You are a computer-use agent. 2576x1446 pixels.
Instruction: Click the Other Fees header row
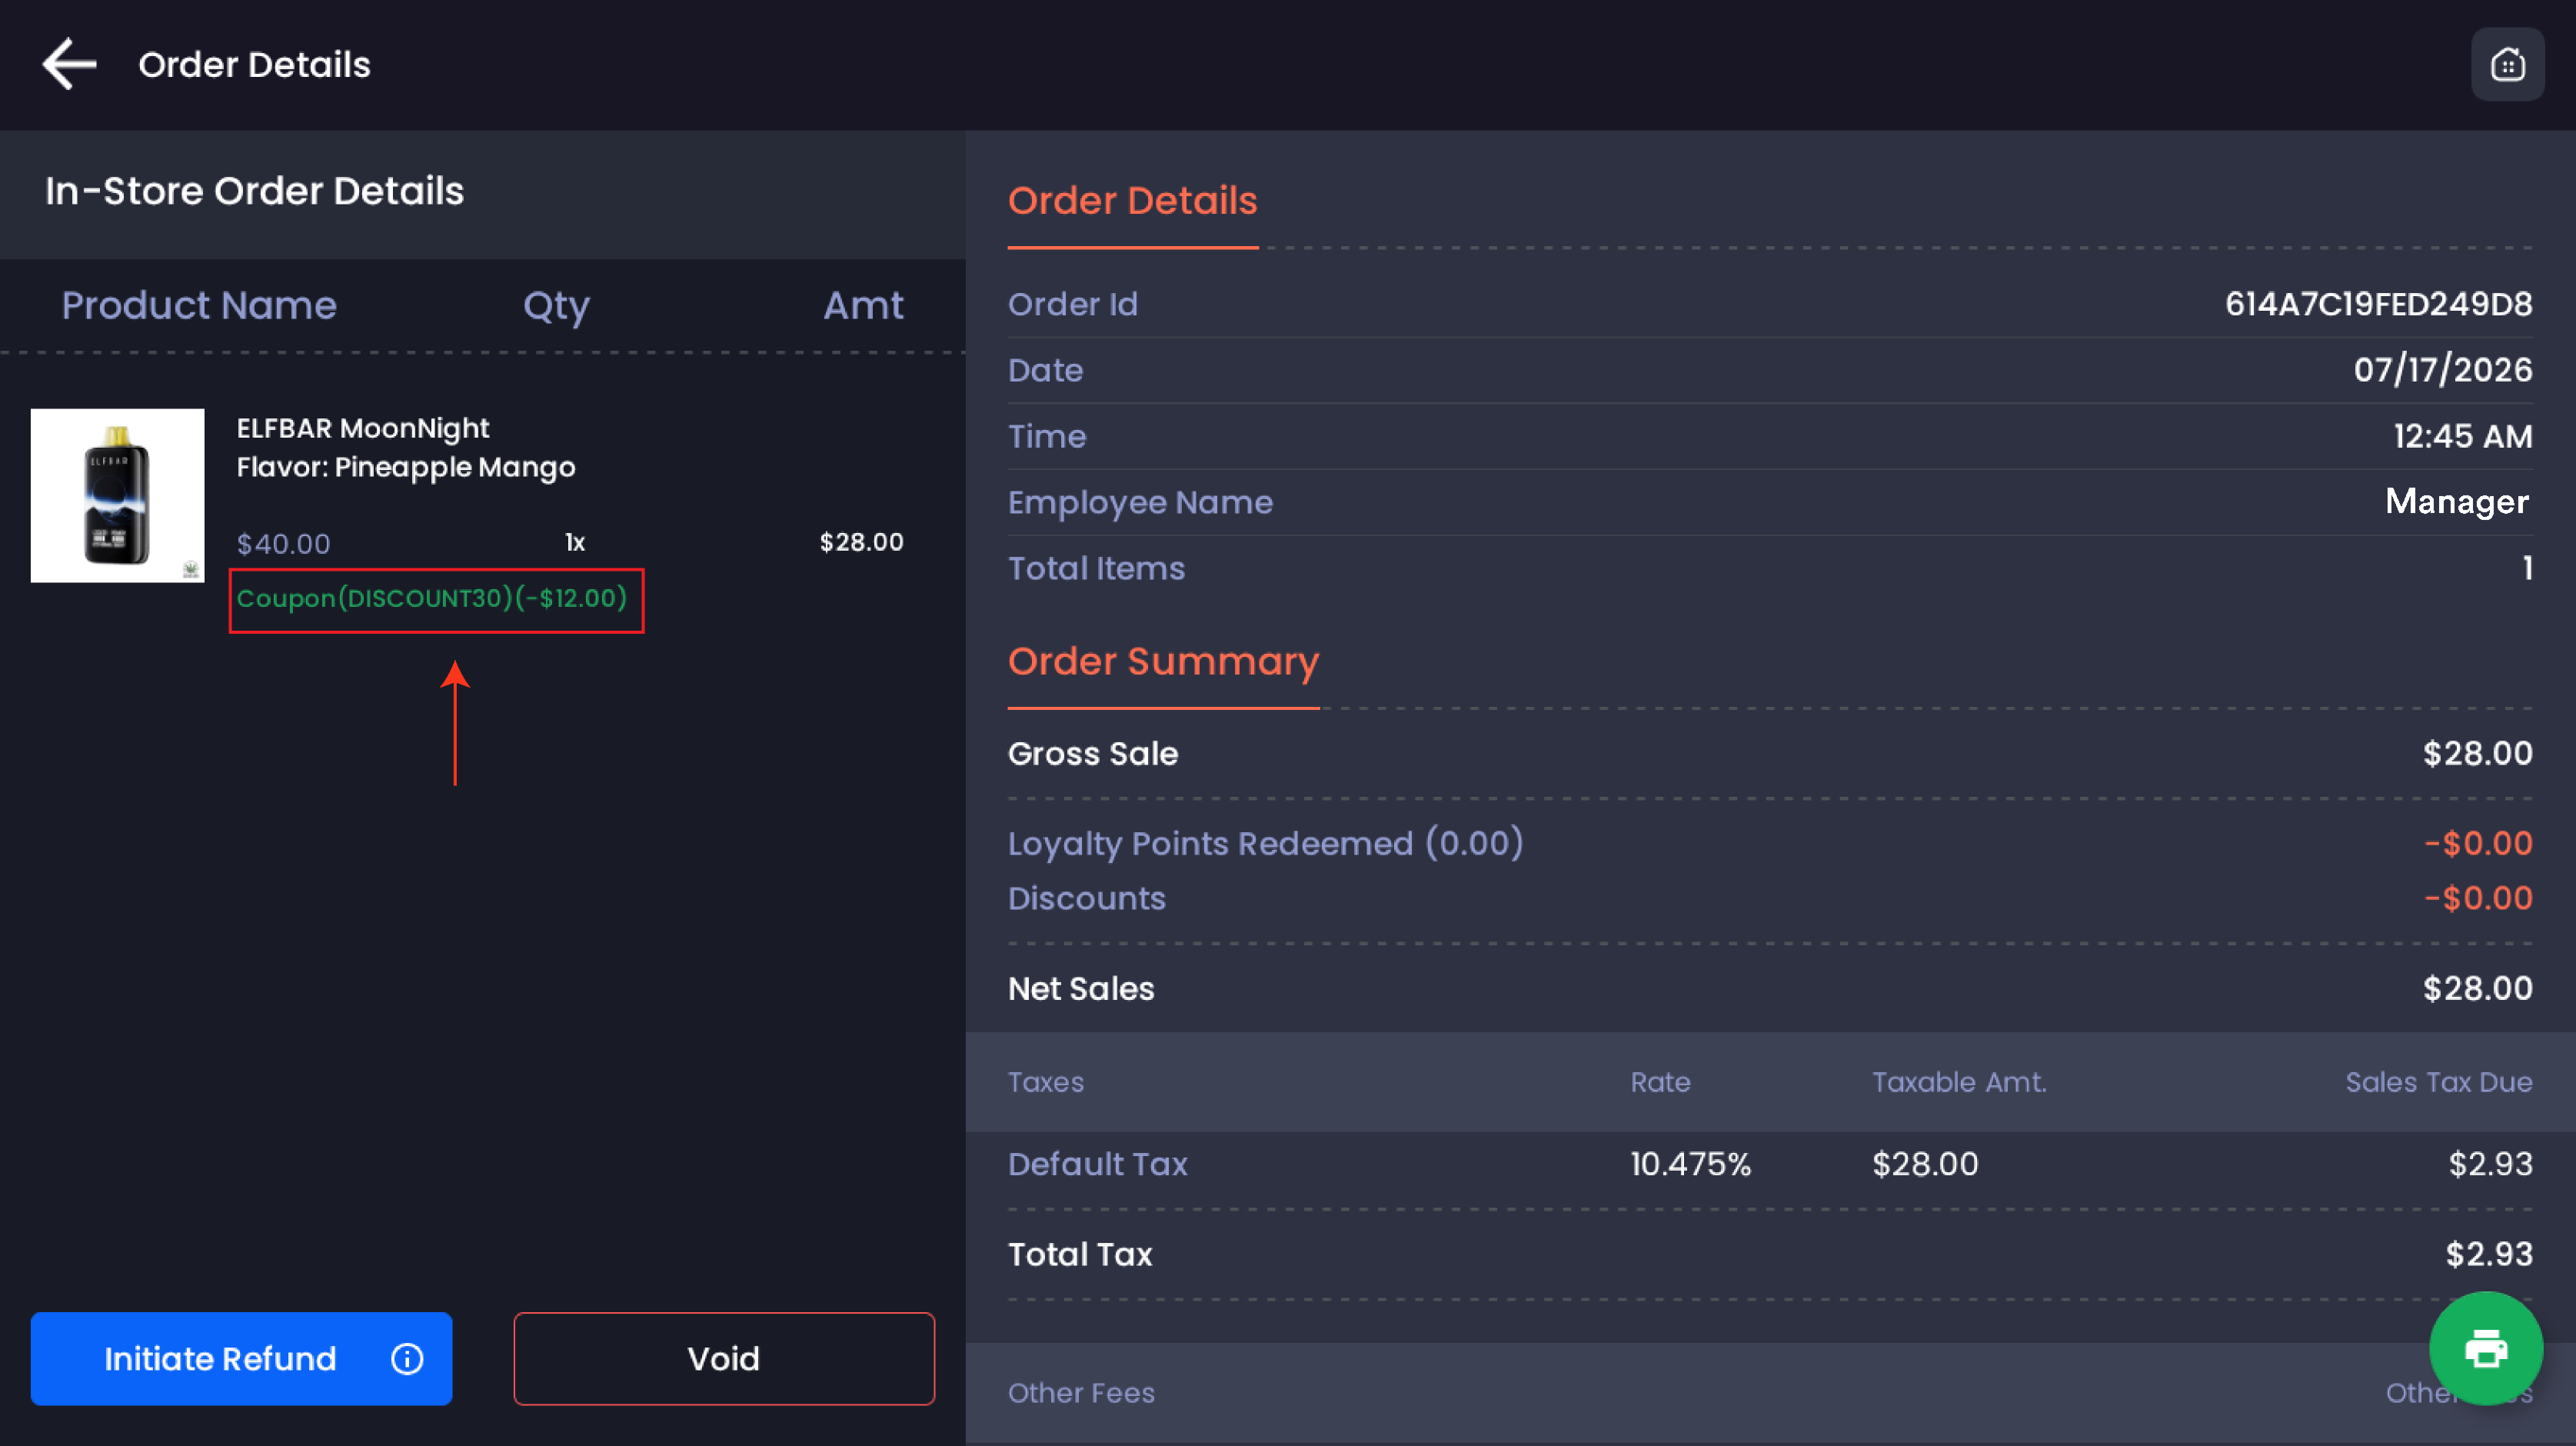tap(1770, 1393)
